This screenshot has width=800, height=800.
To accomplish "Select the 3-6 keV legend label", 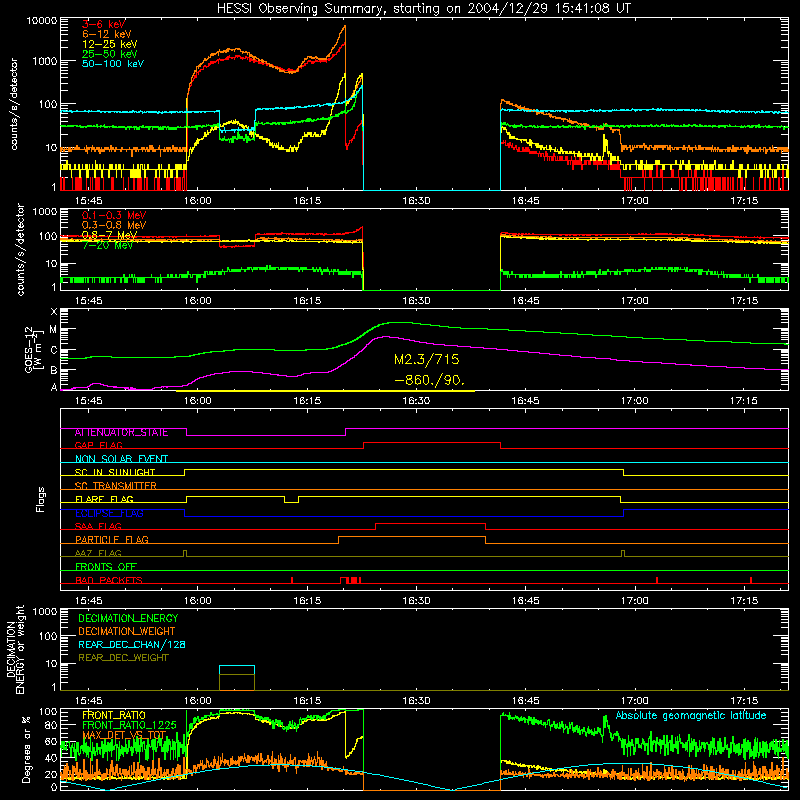I will pyautogui.click(x=104, y=24).
